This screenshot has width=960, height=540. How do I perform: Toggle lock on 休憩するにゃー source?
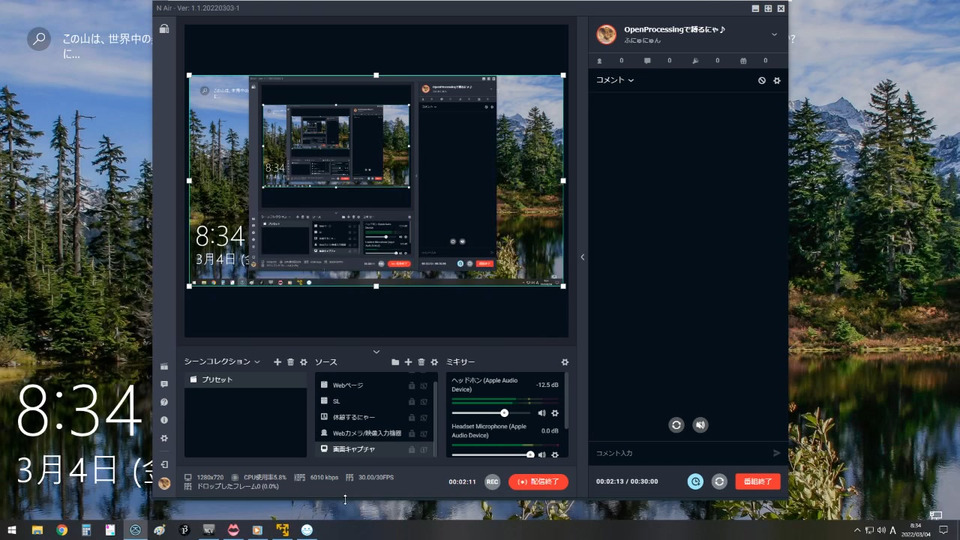[x=411, y=418]
